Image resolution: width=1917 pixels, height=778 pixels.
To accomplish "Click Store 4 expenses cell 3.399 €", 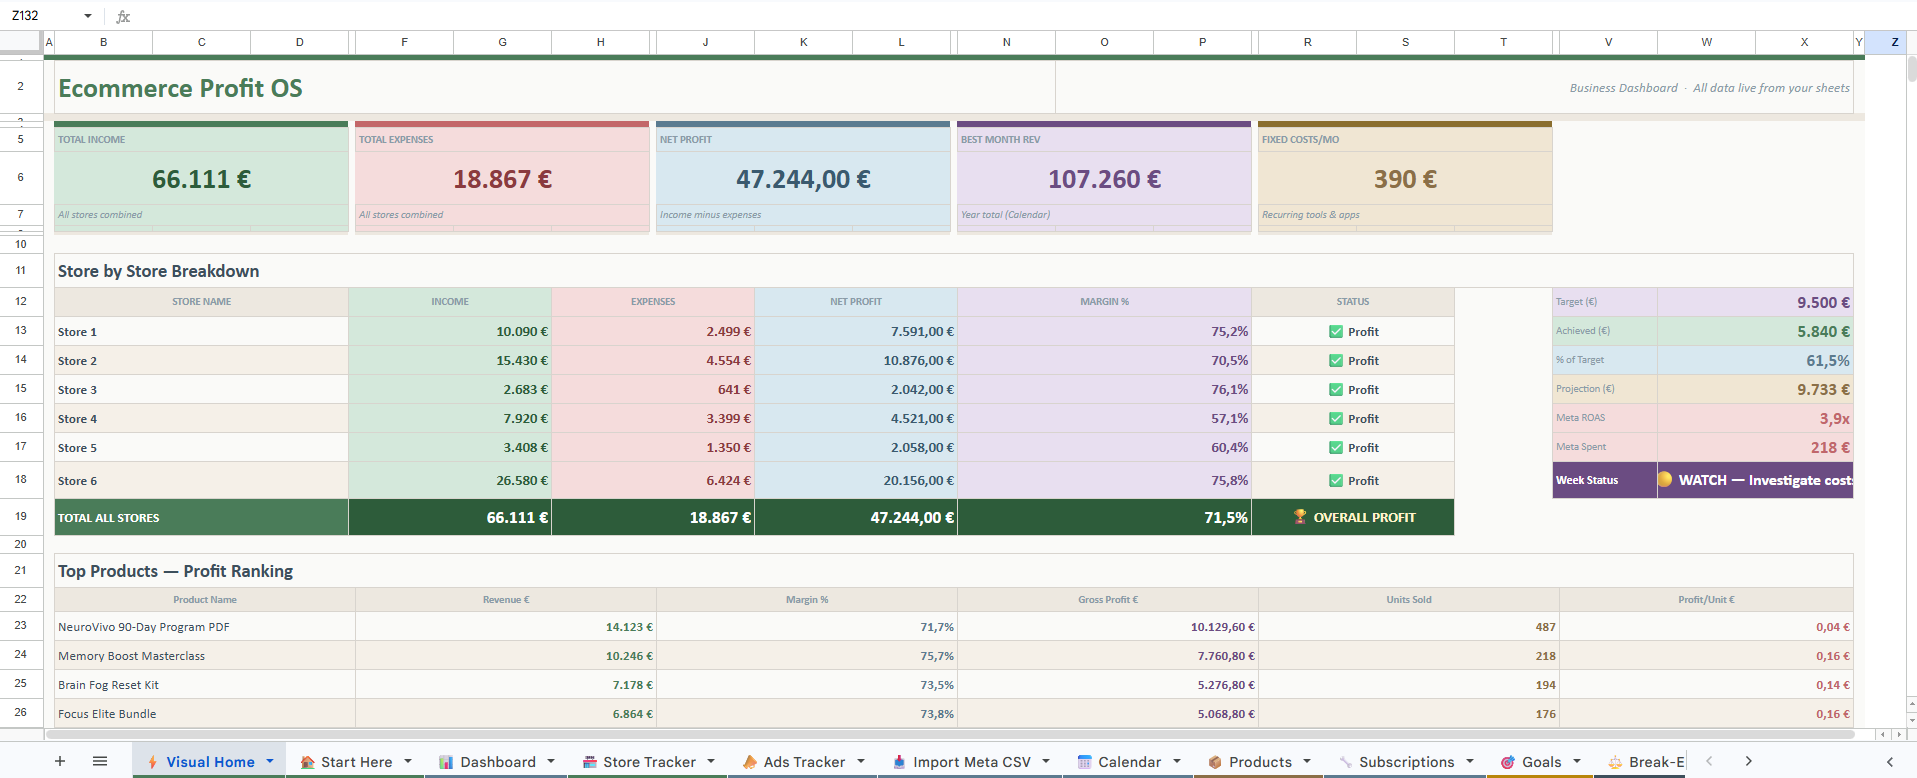I will (x=653, y=418).
